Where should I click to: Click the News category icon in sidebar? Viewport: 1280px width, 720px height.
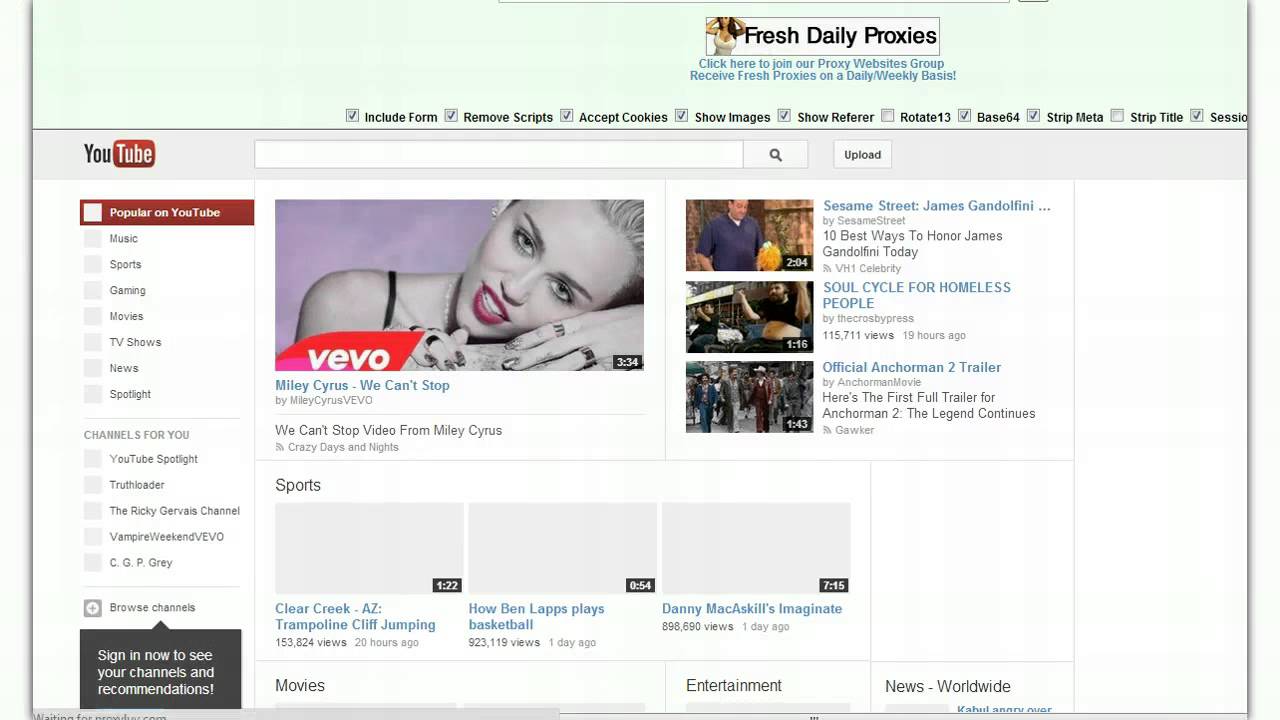pos(93,369)
